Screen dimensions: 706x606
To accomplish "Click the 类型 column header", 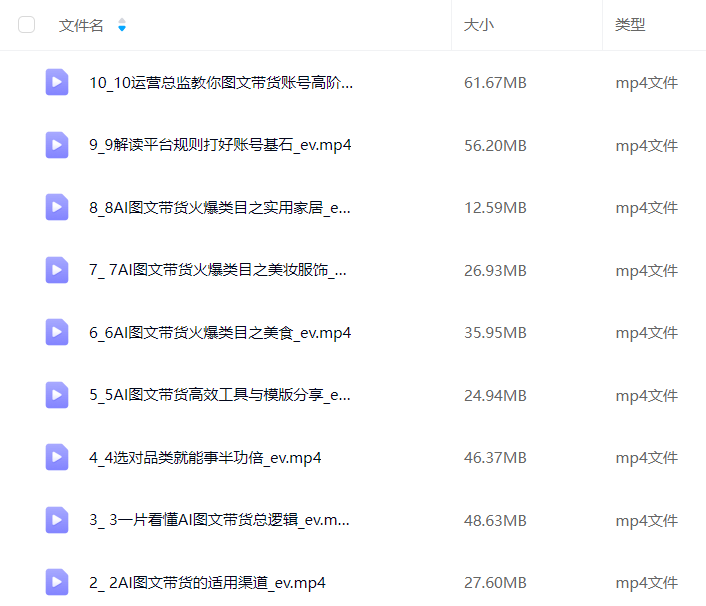I will click(x=630, y=25).
